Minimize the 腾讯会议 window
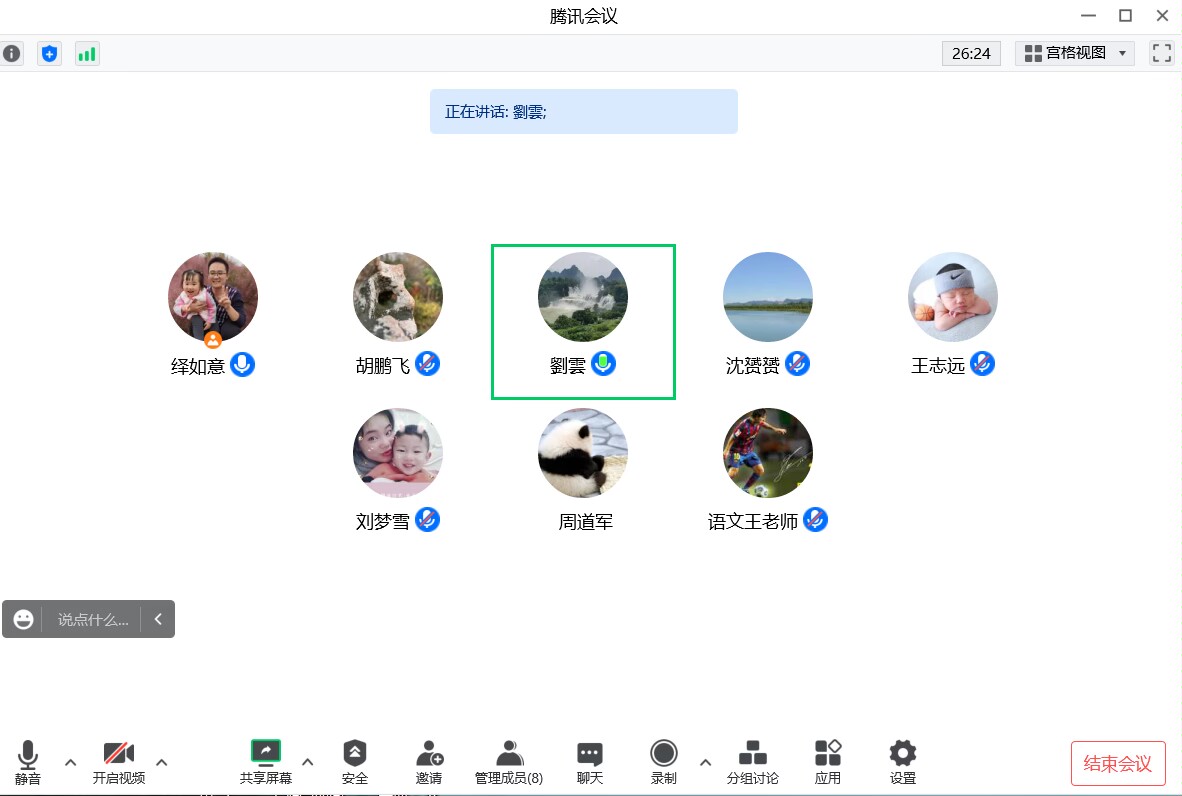The height and width of the screenshot is (796, 1182). click(x=1089, y=15)
